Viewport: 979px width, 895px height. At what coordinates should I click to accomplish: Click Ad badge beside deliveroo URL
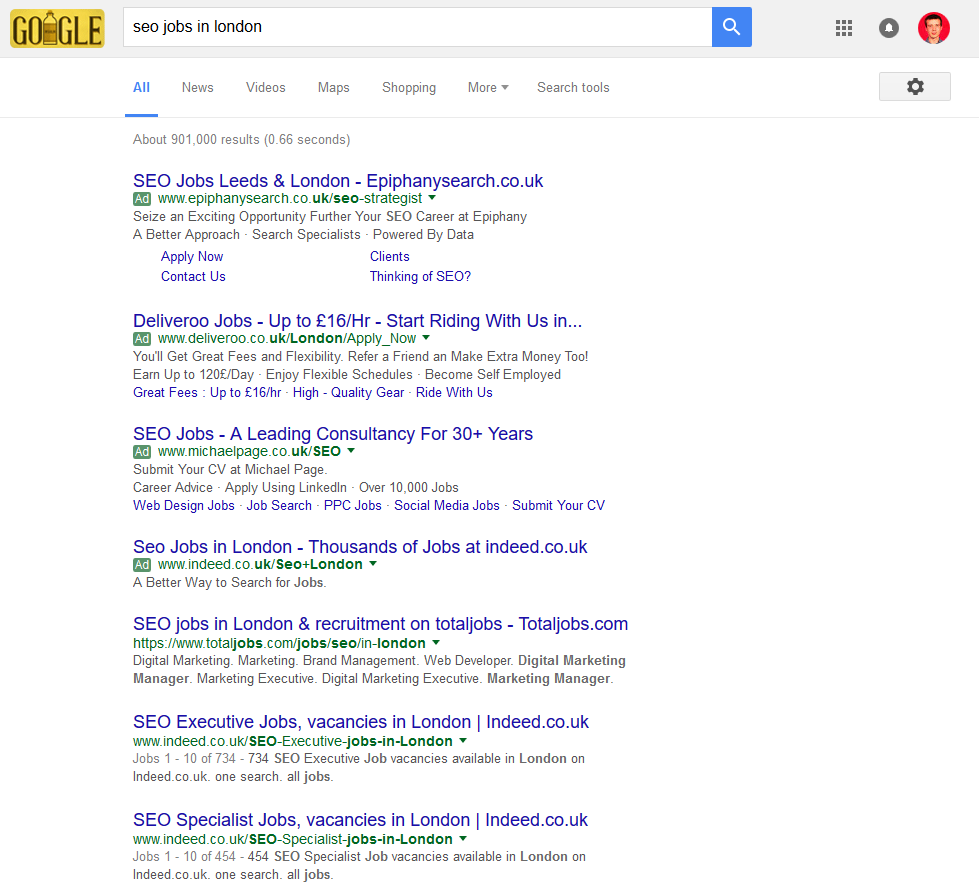(142, 339)
